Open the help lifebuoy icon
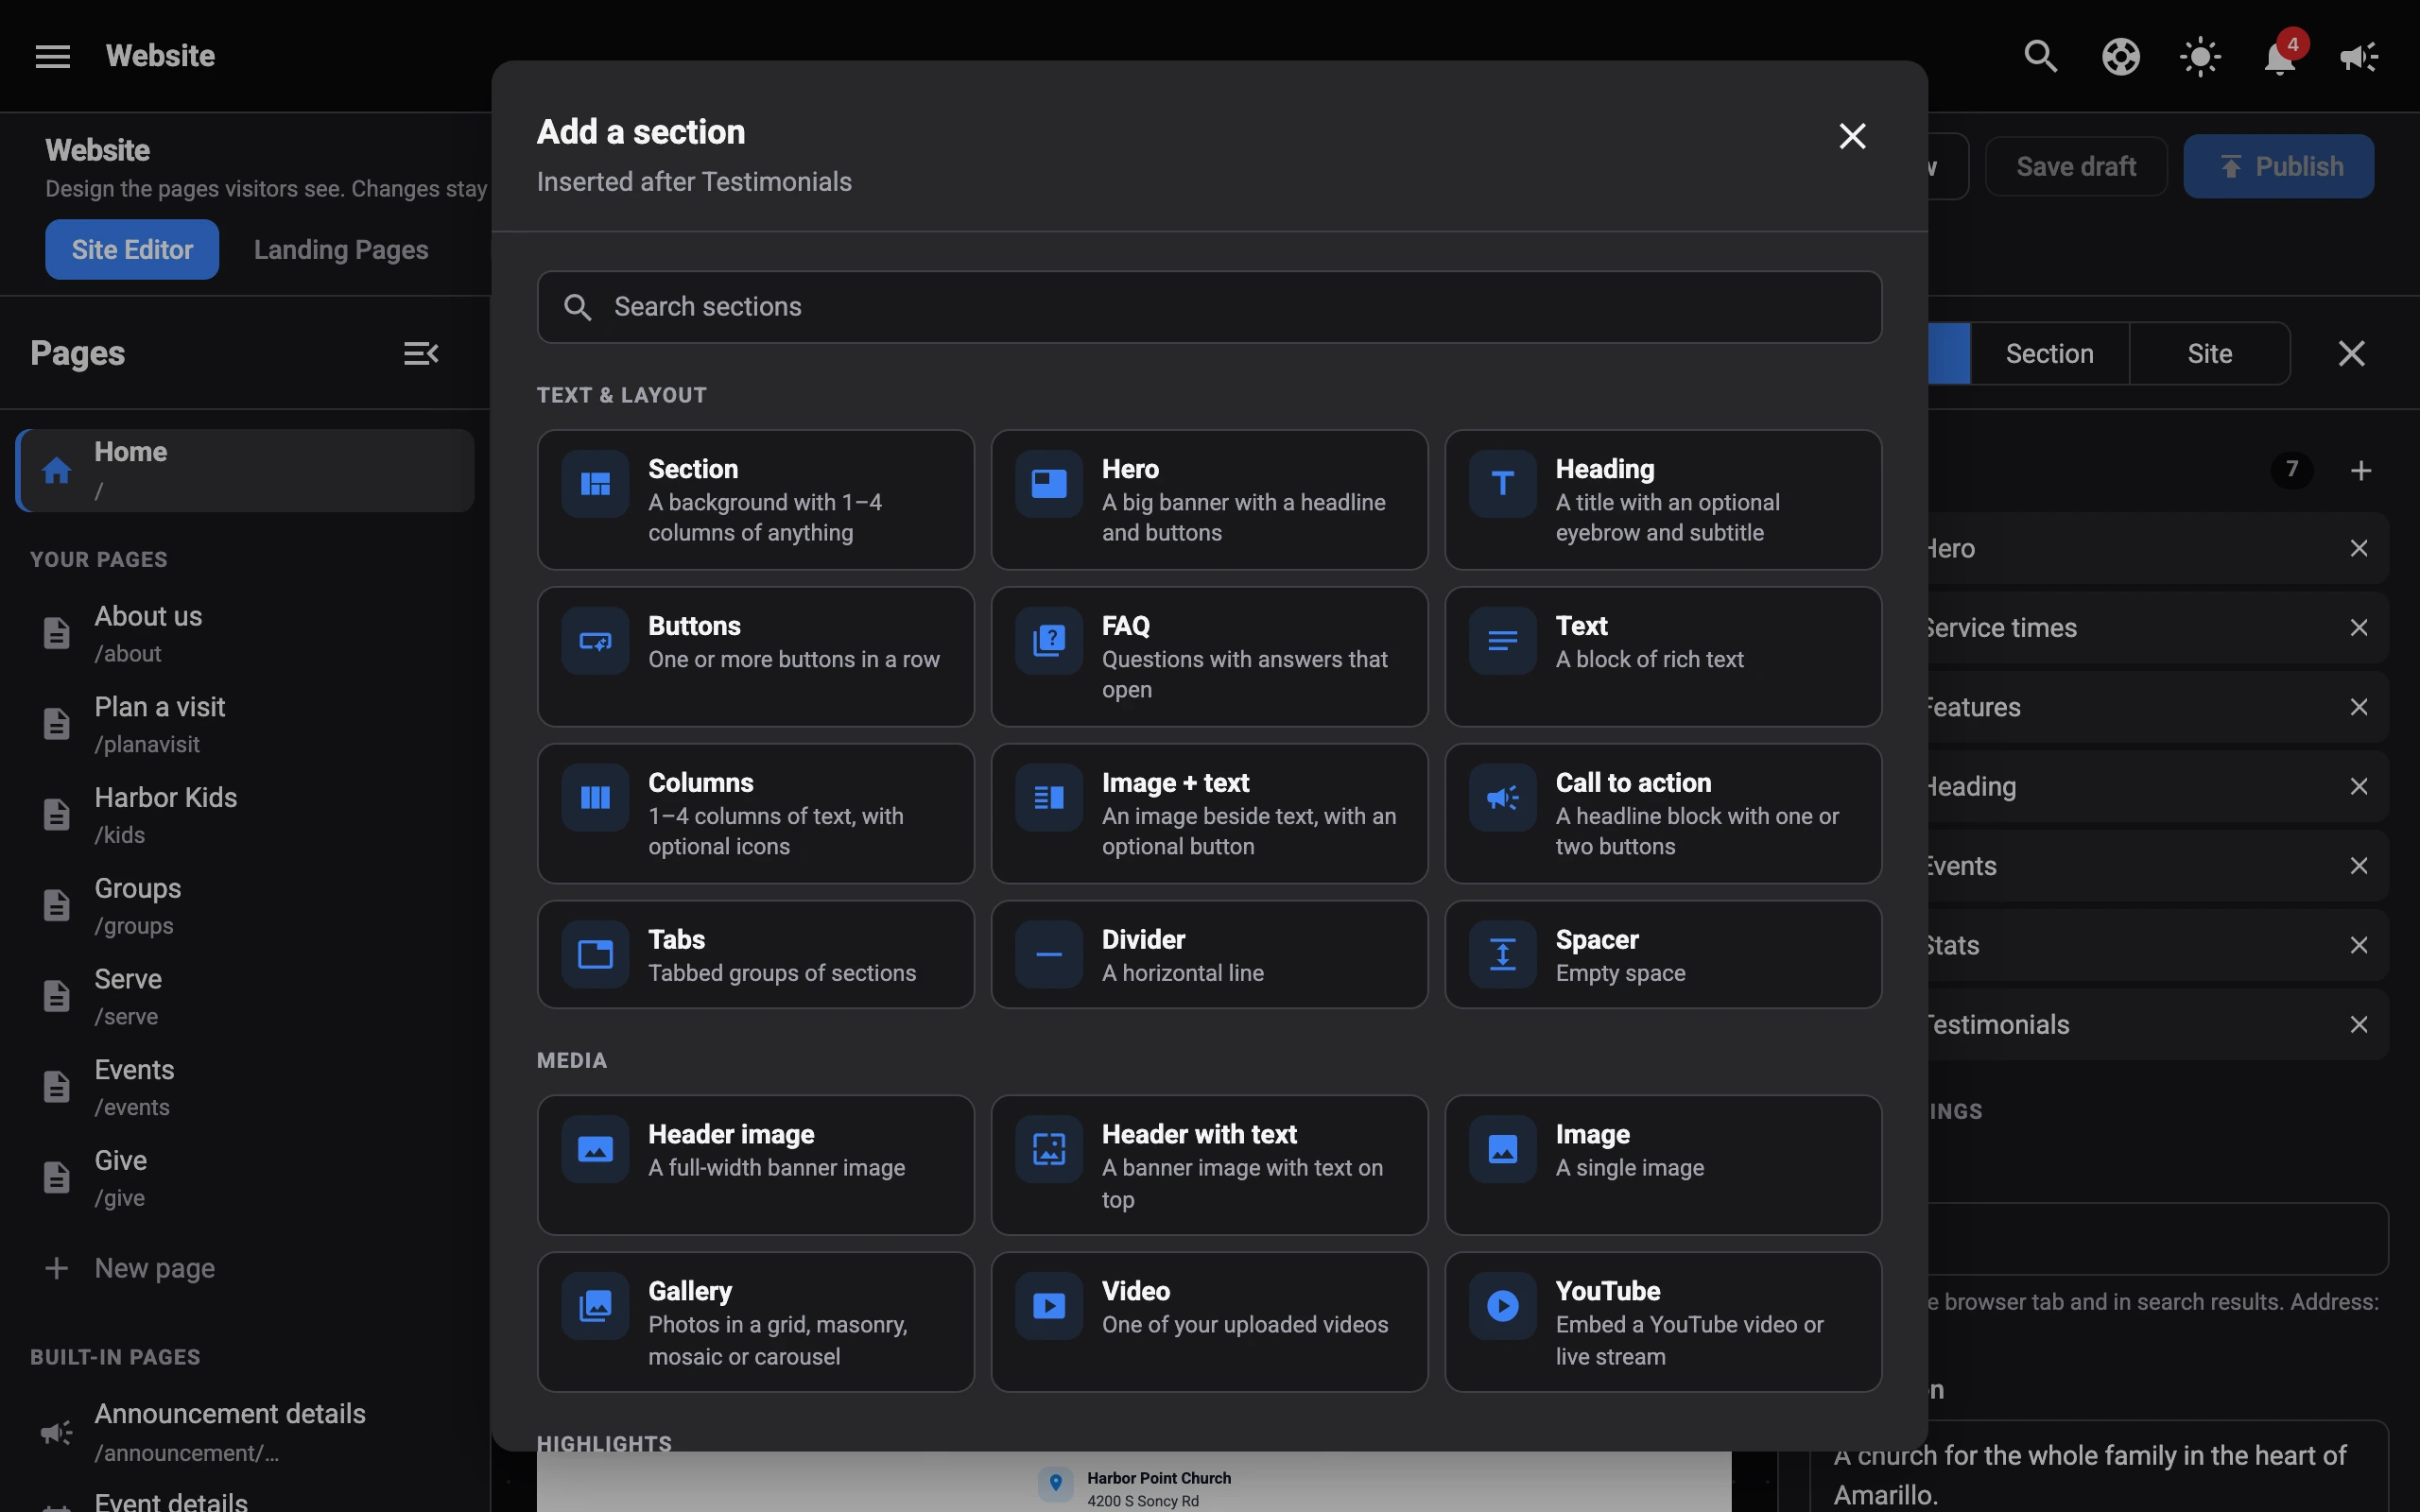The image size is (2420, 1512). [x=2120, y=56]
